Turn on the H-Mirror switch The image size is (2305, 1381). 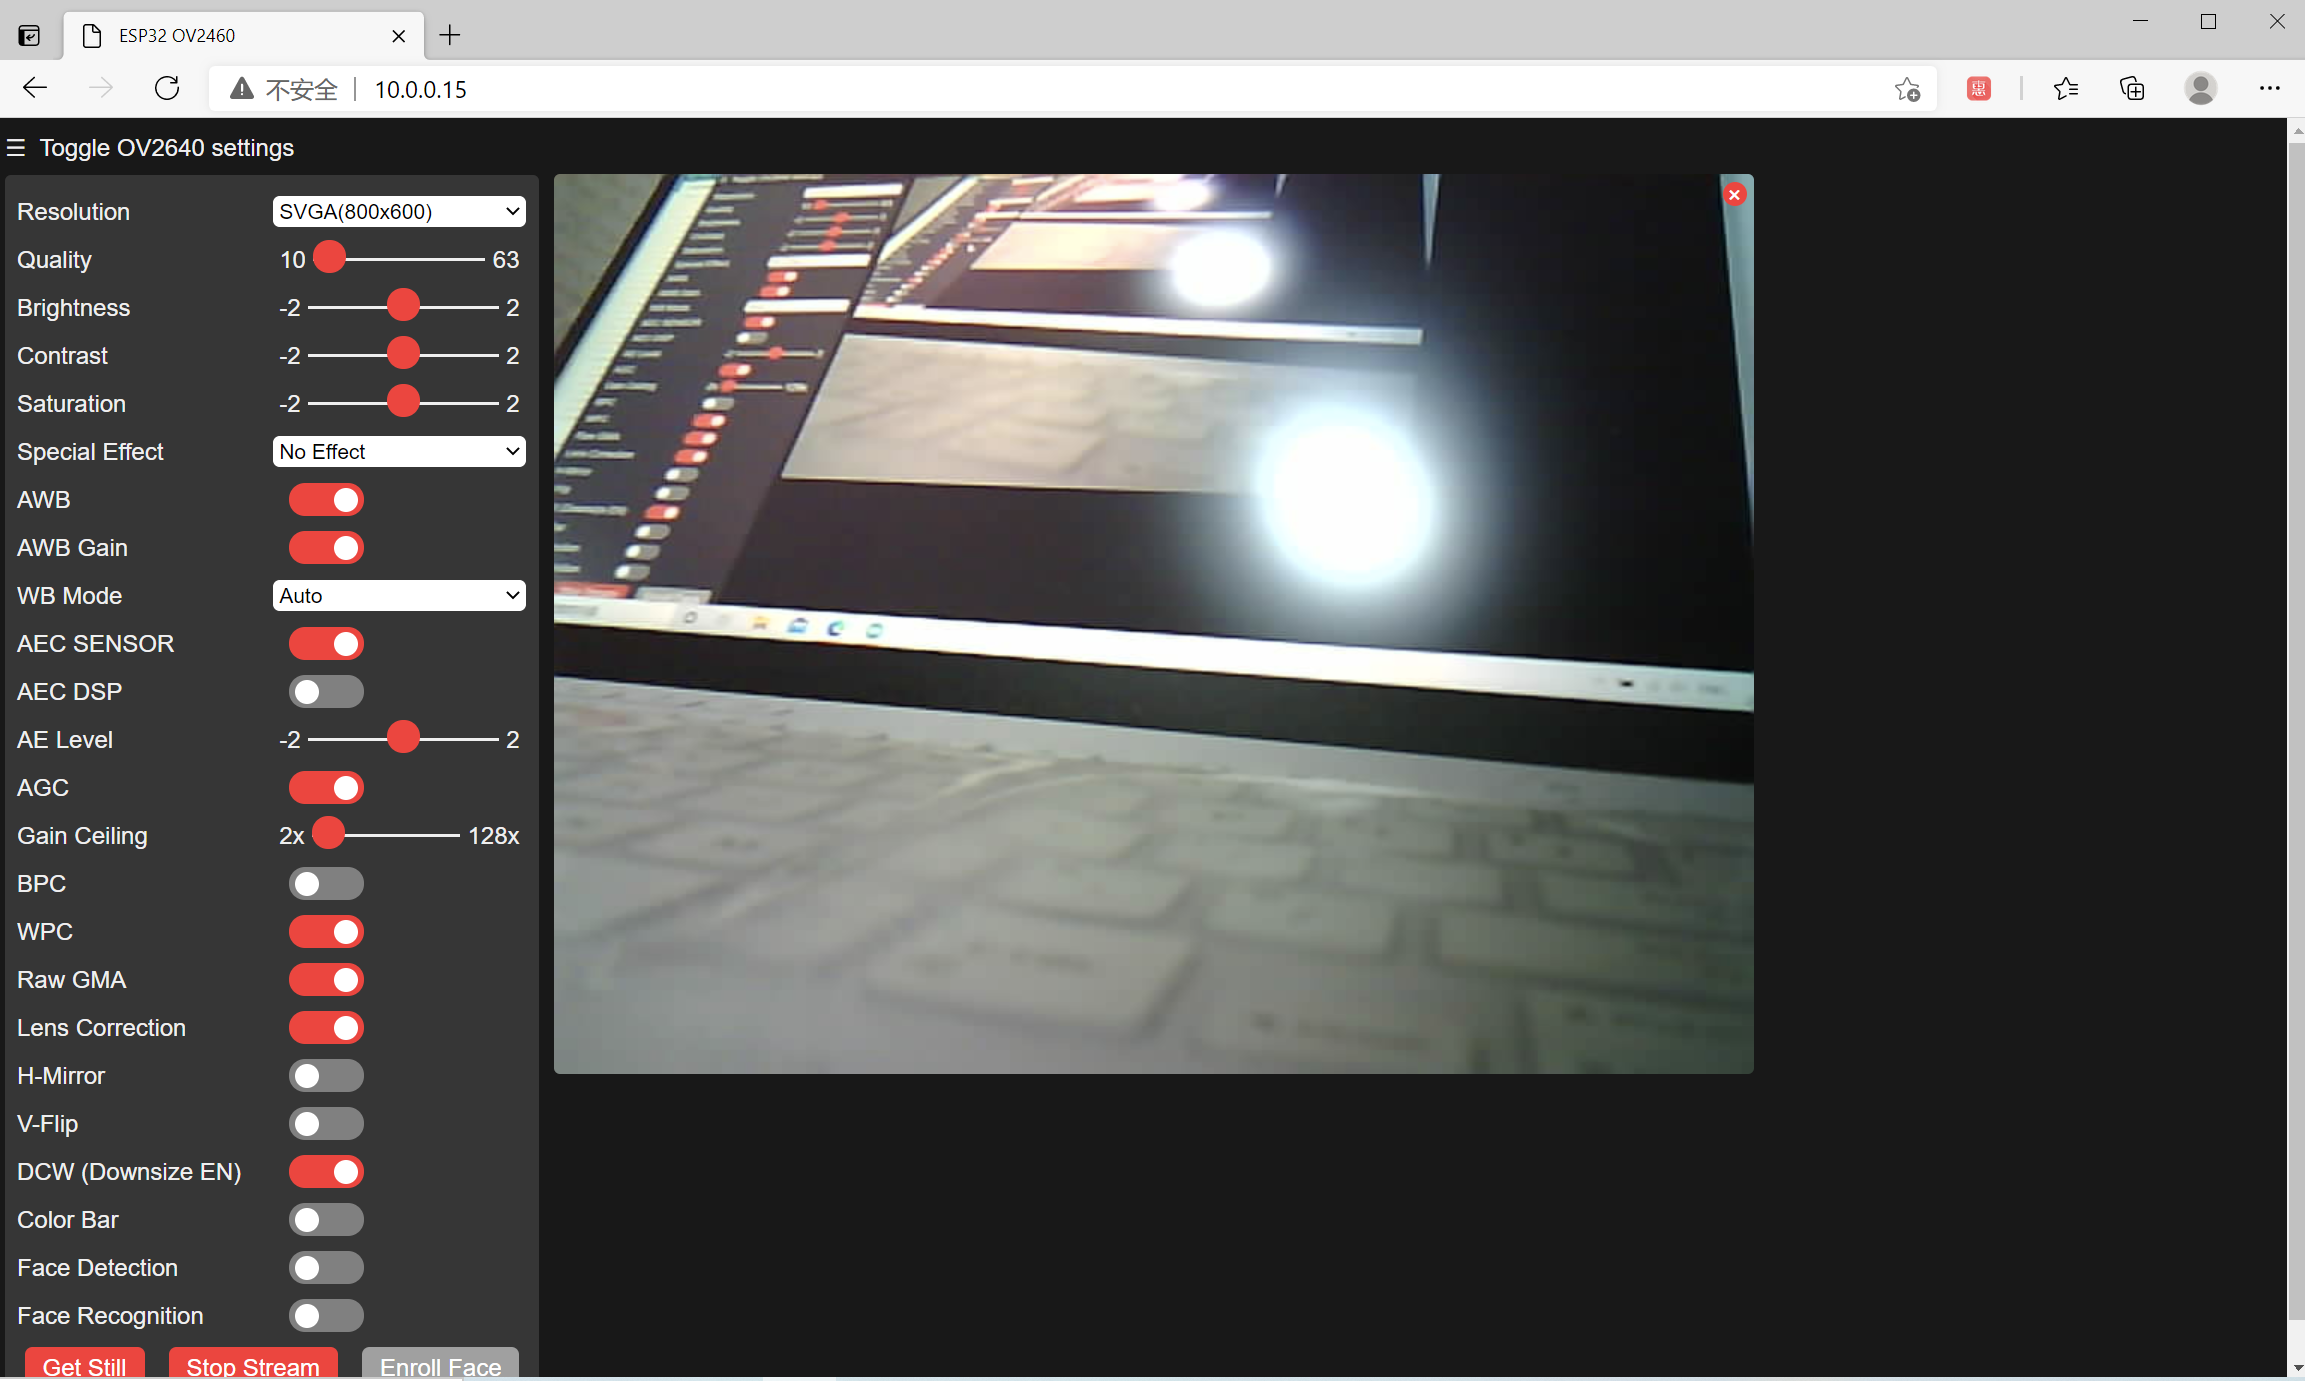click(326, 1076)
